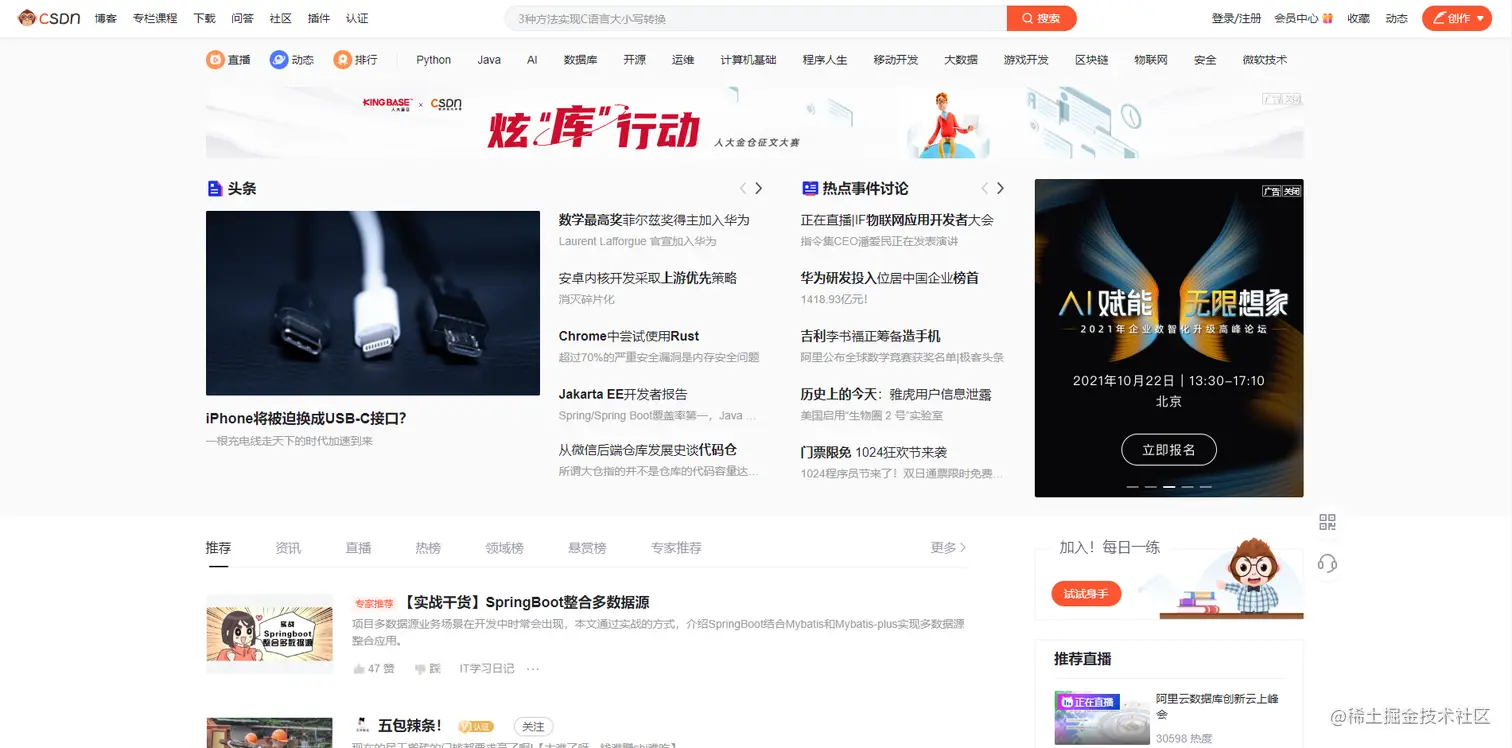Click the thumbs-down 踩 icon on SpringBoot article
This screenshot has width=1512, height=748.
(x=421, y=668)
